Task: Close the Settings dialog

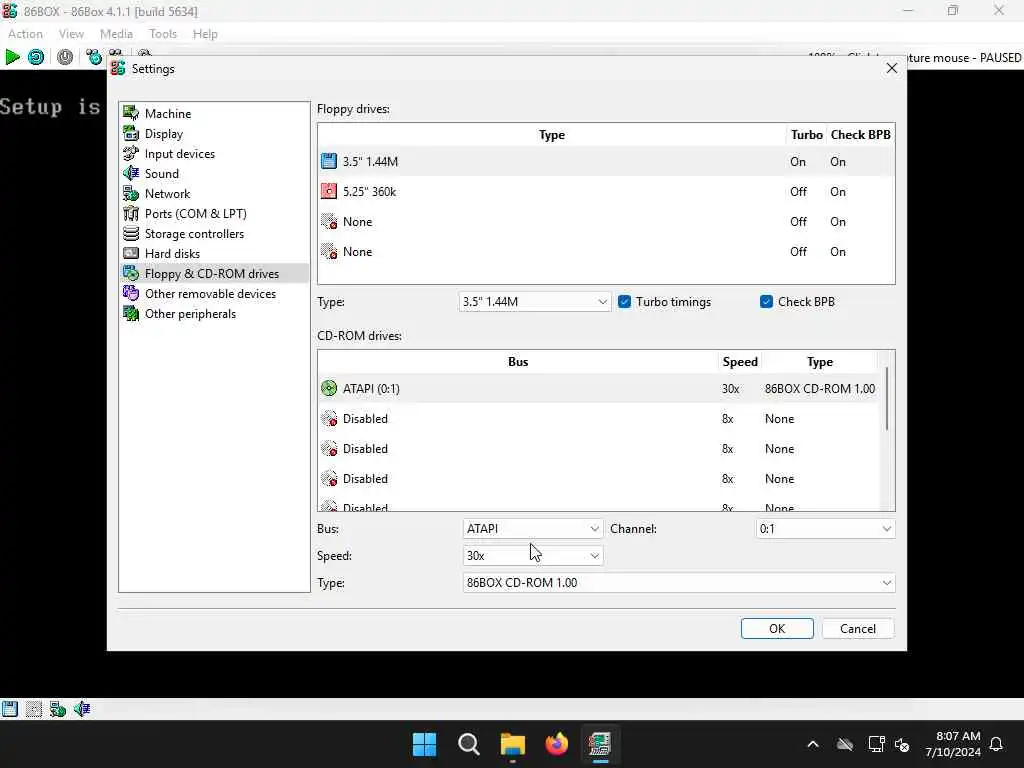Action: (891, 68)
